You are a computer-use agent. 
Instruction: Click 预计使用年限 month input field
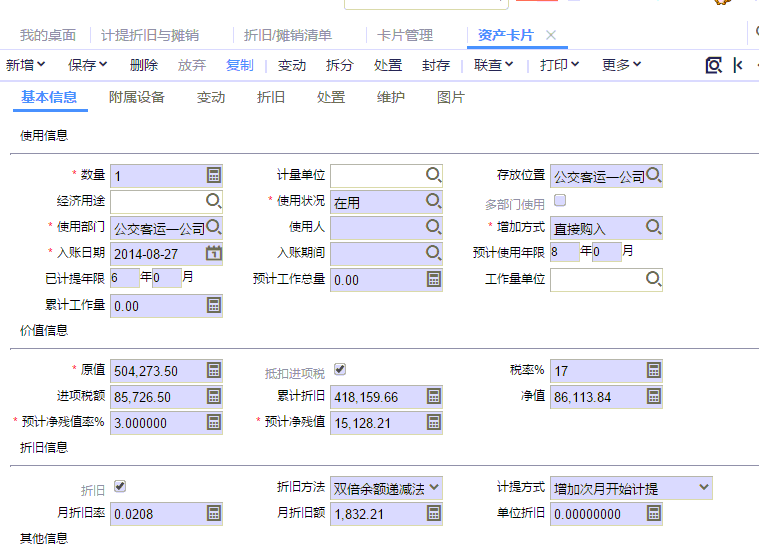[607, 252]
